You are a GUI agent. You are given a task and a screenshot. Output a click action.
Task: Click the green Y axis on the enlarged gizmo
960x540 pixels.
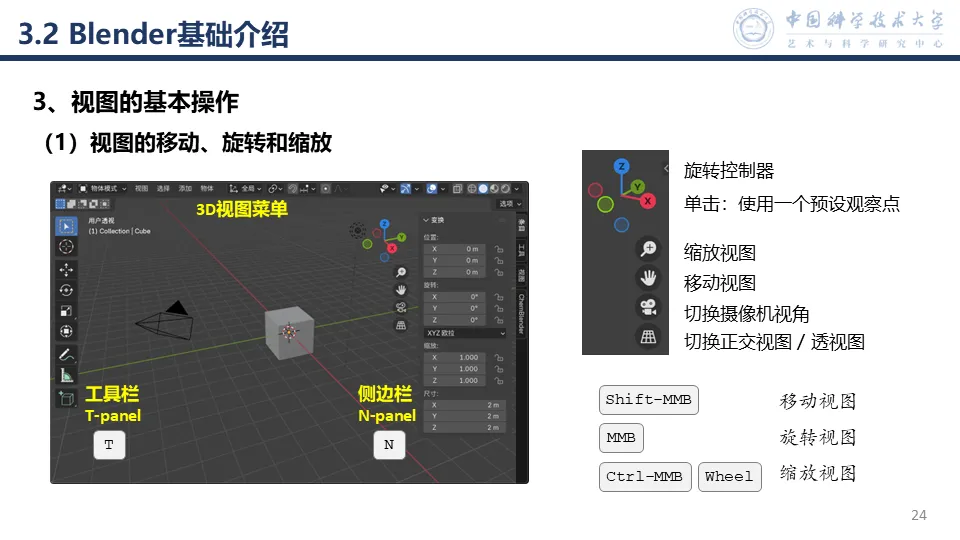tap(637, 187)
